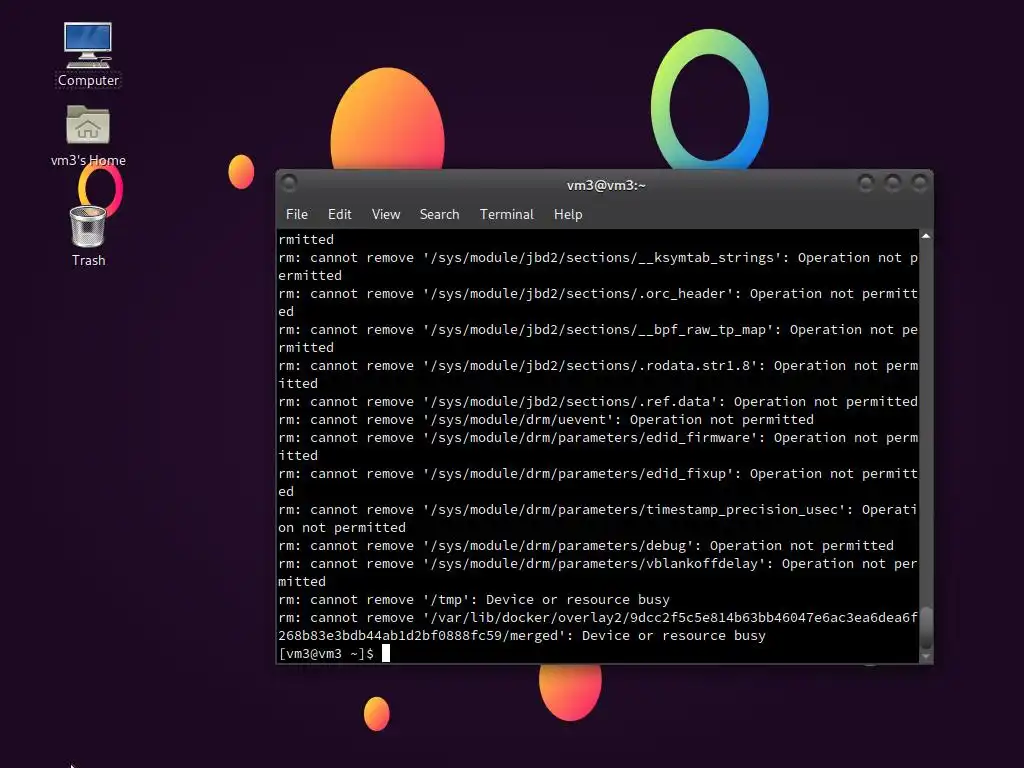Open the File menu in the terminal
This screenshot has width=1024, height=768.
(x=296, y=214)
